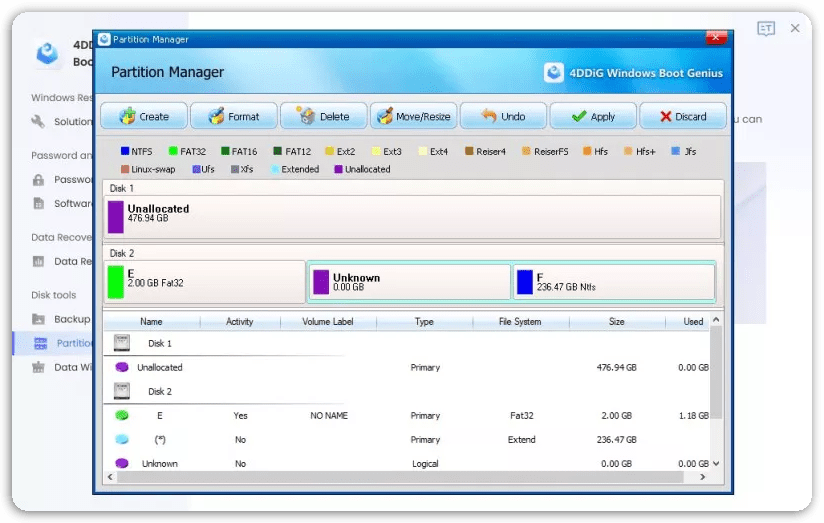Select partition E 2.00 GB Fat32 block
This screenshot has height=523, width=824.
204,282
